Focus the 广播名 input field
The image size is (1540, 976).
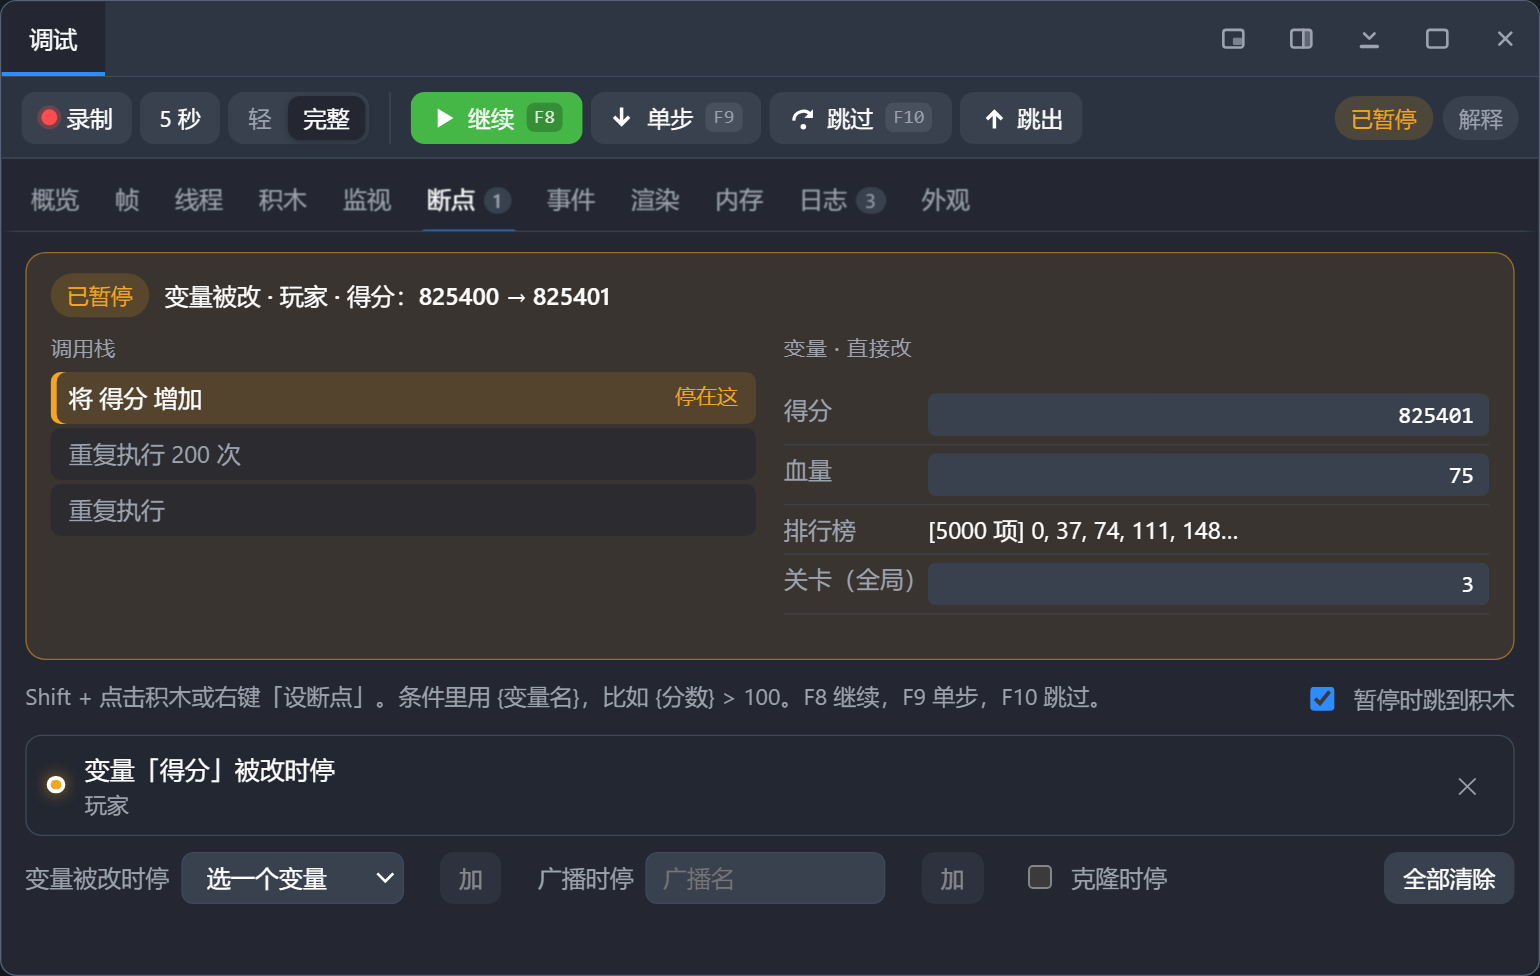(765, 878)
